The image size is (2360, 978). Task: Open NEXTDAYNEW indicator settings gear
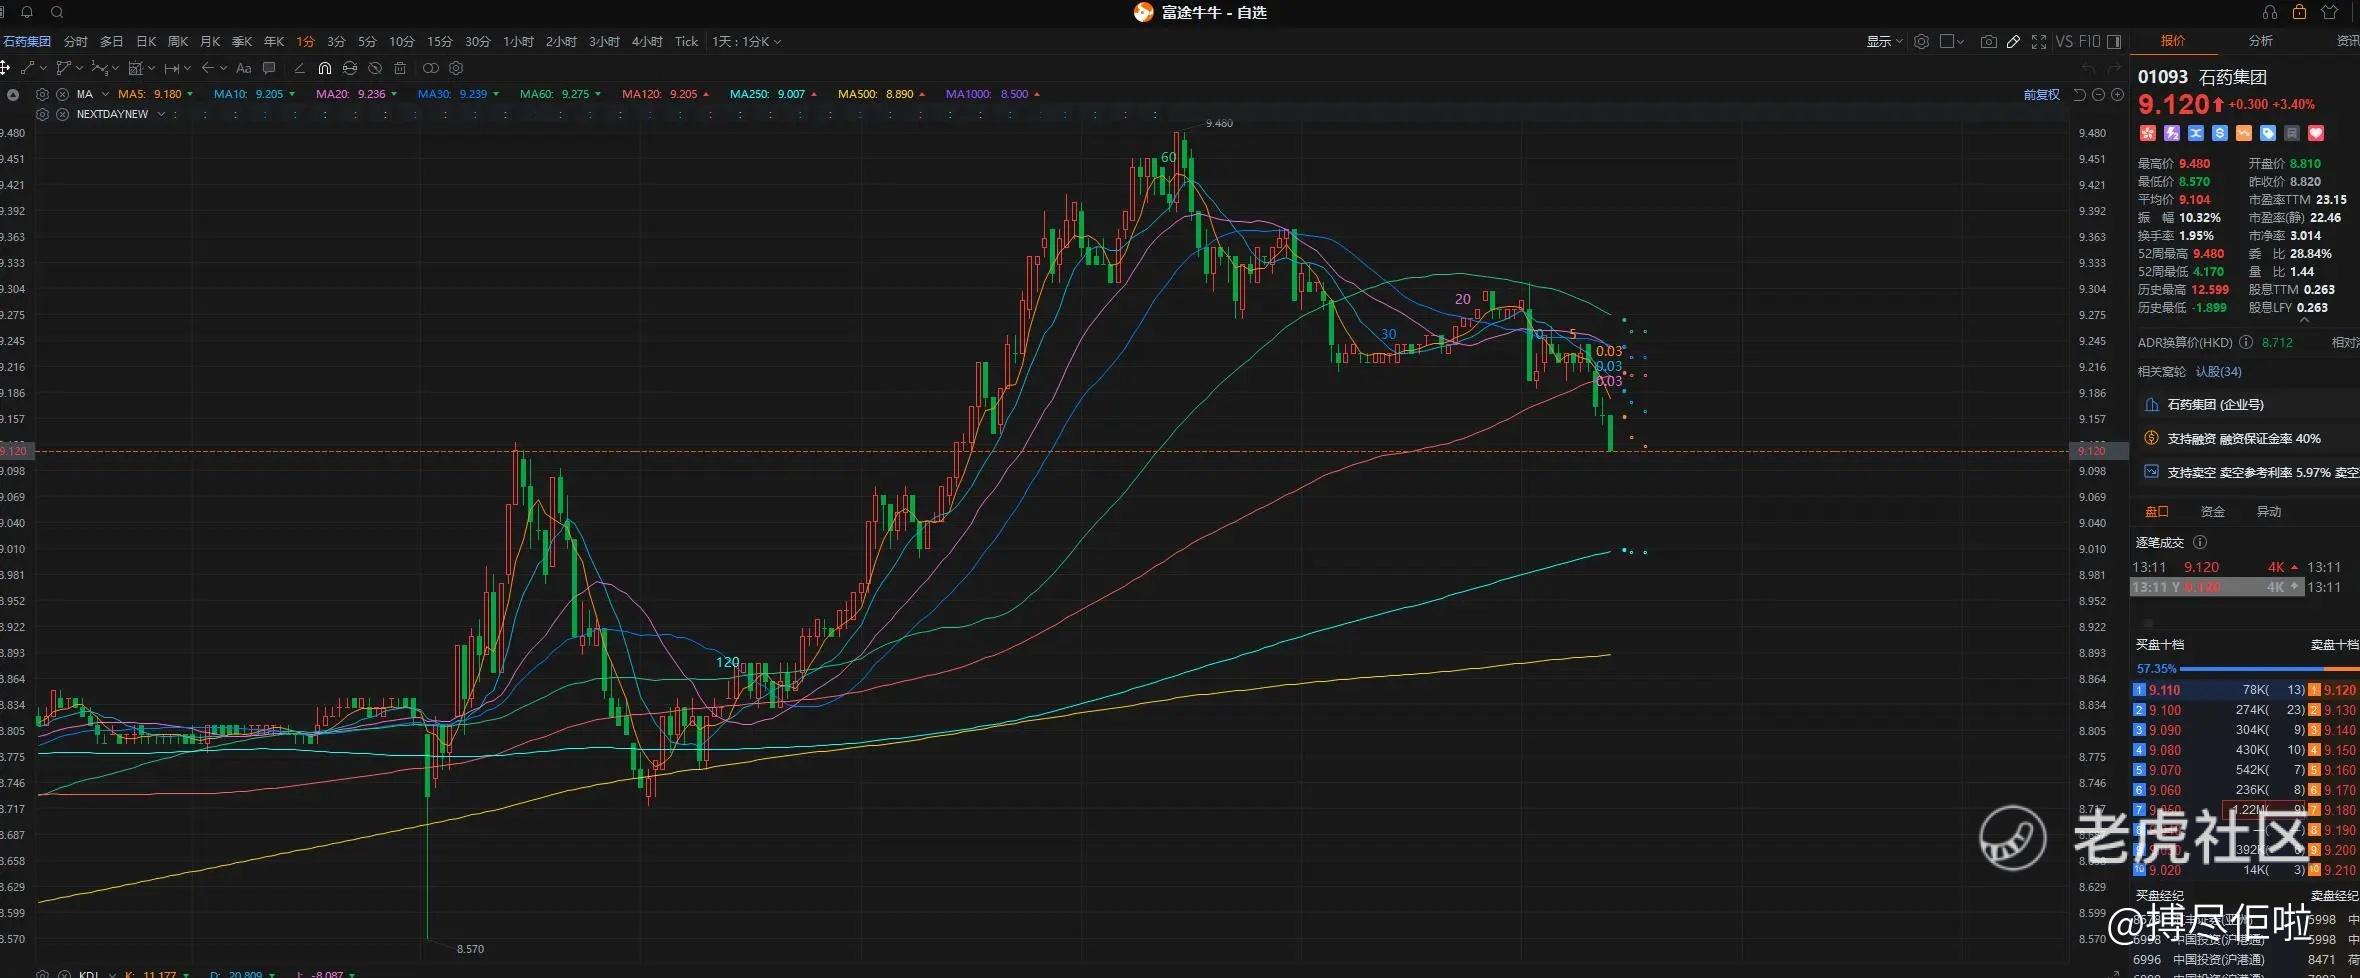point(42,114)
